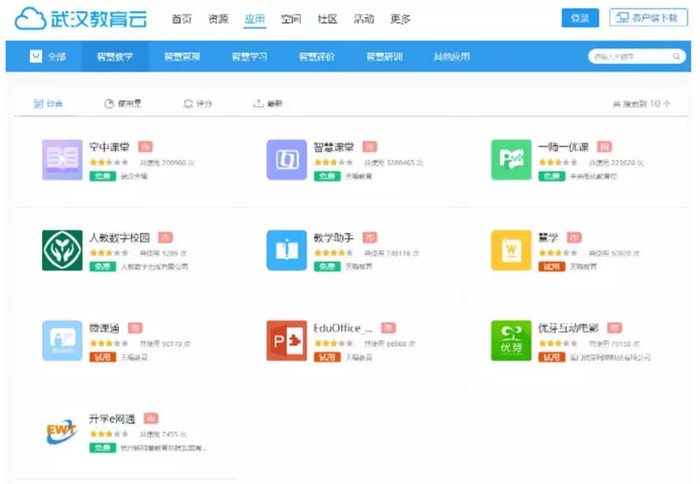Switch to the 全部 category tab
The height and width of the screenshot is (484, 700).
pyautogui.click(x=48, y=57)
